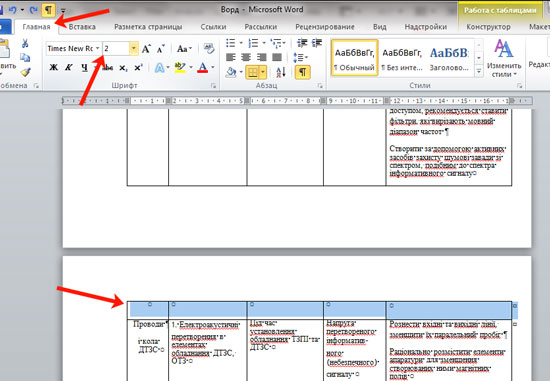
Task: Open the font name dropdown arrow
Action: point(98,48)
